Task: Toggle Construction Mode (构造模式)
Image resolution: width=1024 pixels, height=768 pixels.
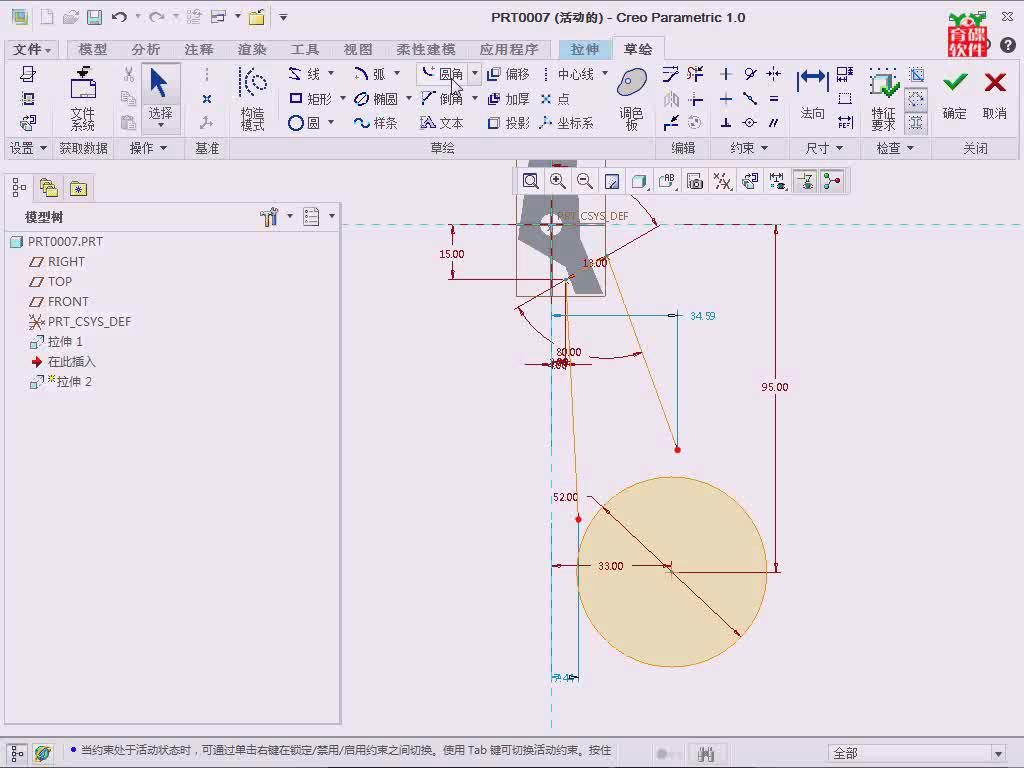Action: click(253, 99)
